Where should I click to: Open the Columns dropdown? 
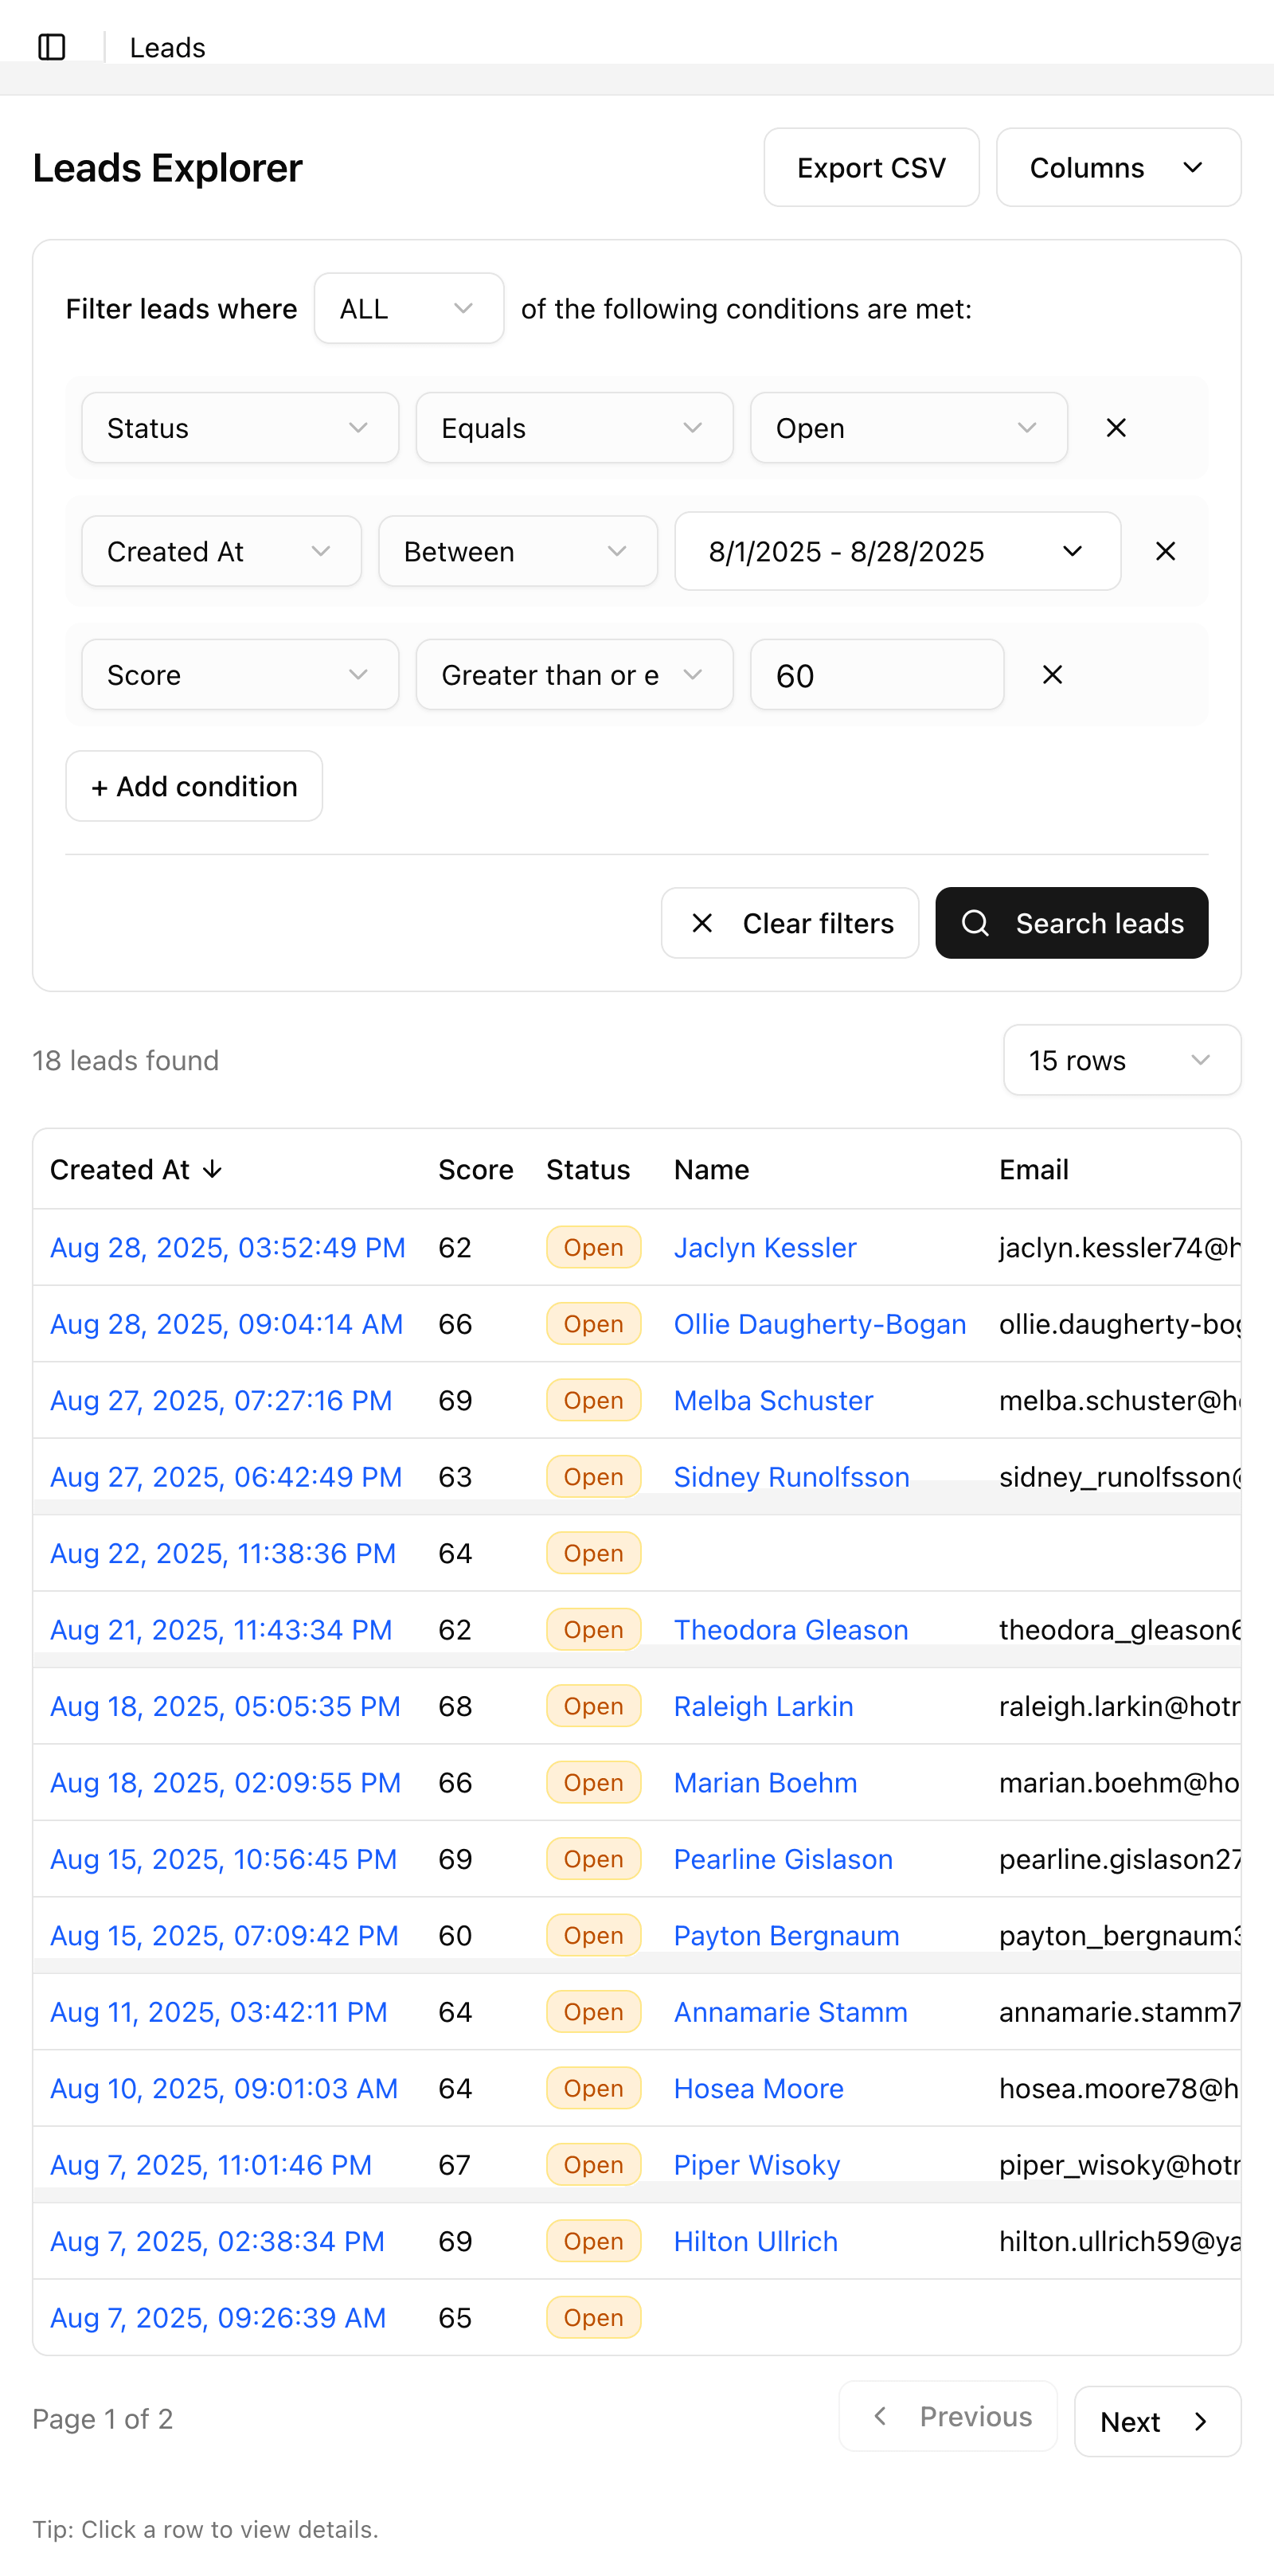[1117, 167]
